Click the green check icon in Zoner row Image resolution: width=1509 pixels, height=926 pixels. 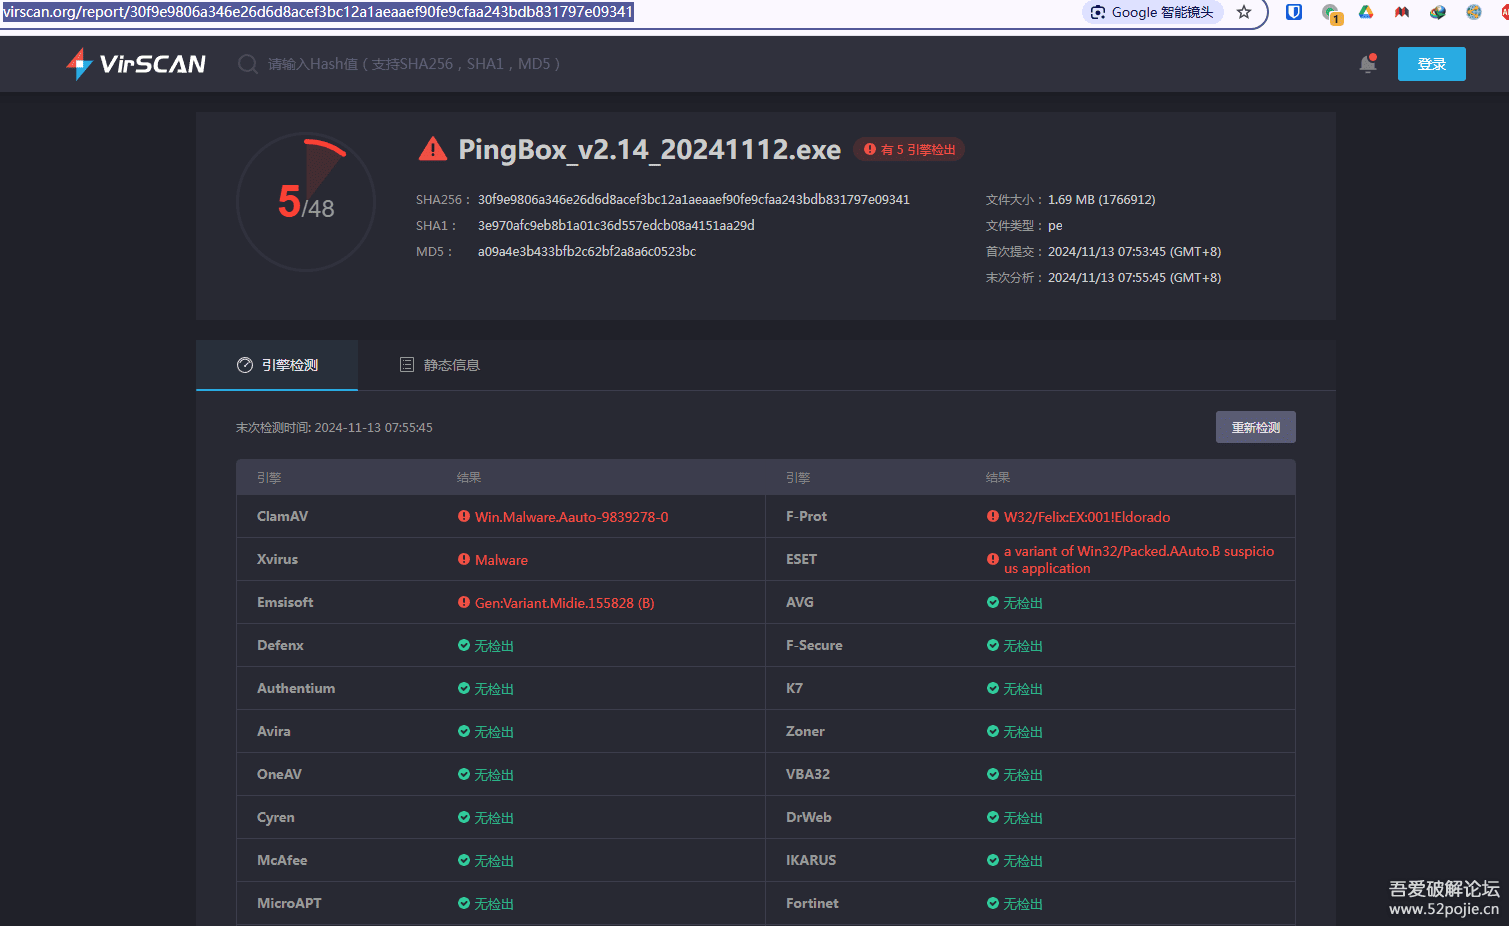[x=993, y=731]
